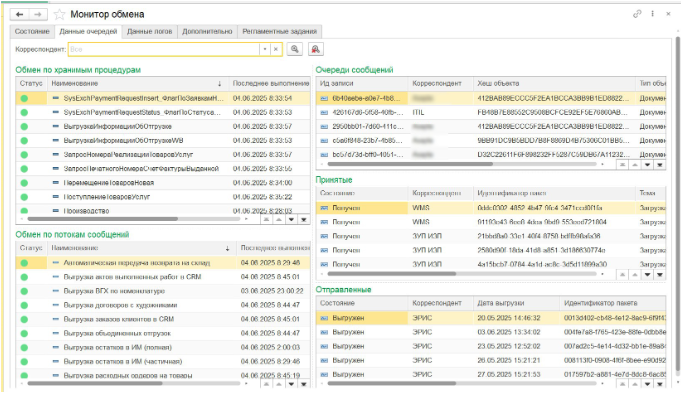Click horizontal scrollbar under Очереди сообщений table

click(x=410, y=164)
